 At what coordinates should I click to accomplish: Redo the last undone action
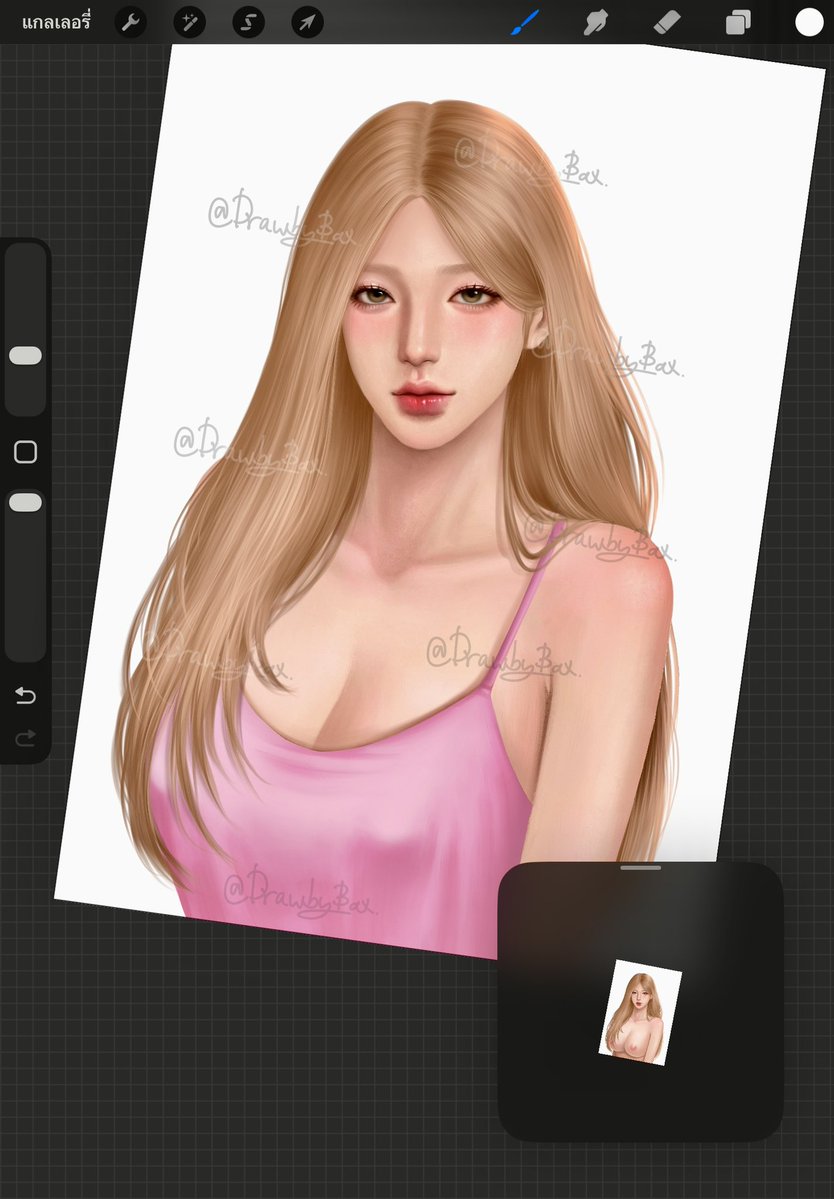click(25, 738)
